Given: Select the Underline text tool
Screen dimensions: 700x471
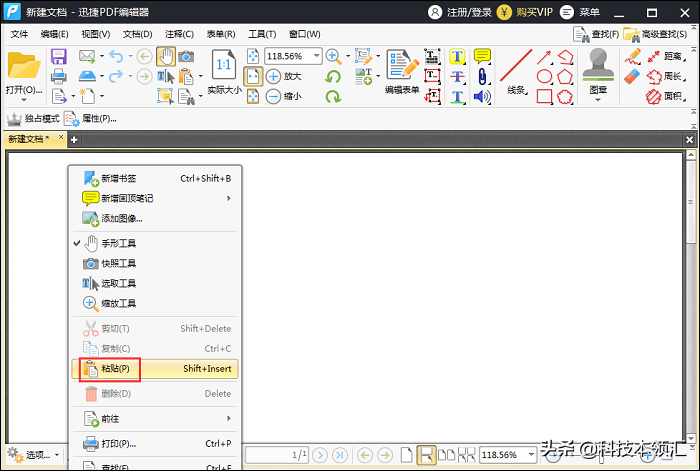Looking at the screenshot, I should tap(457, 96).
